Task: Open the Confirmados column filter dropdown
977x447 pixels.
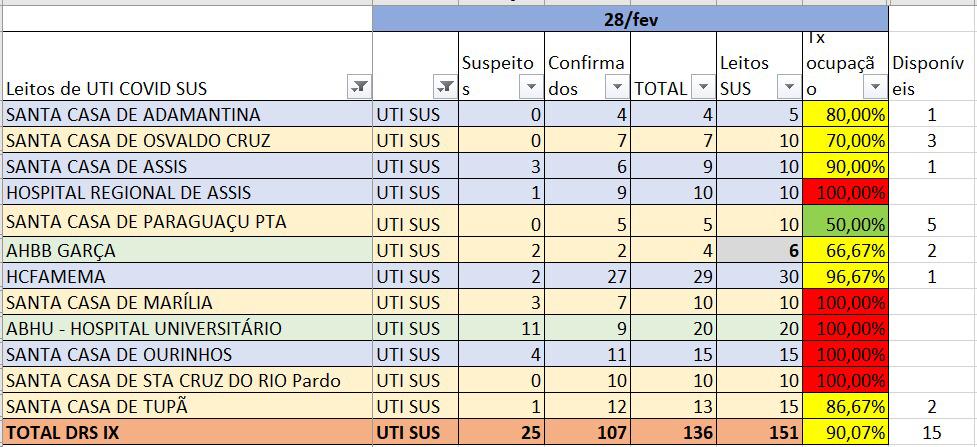Action: tap(617, 88)
